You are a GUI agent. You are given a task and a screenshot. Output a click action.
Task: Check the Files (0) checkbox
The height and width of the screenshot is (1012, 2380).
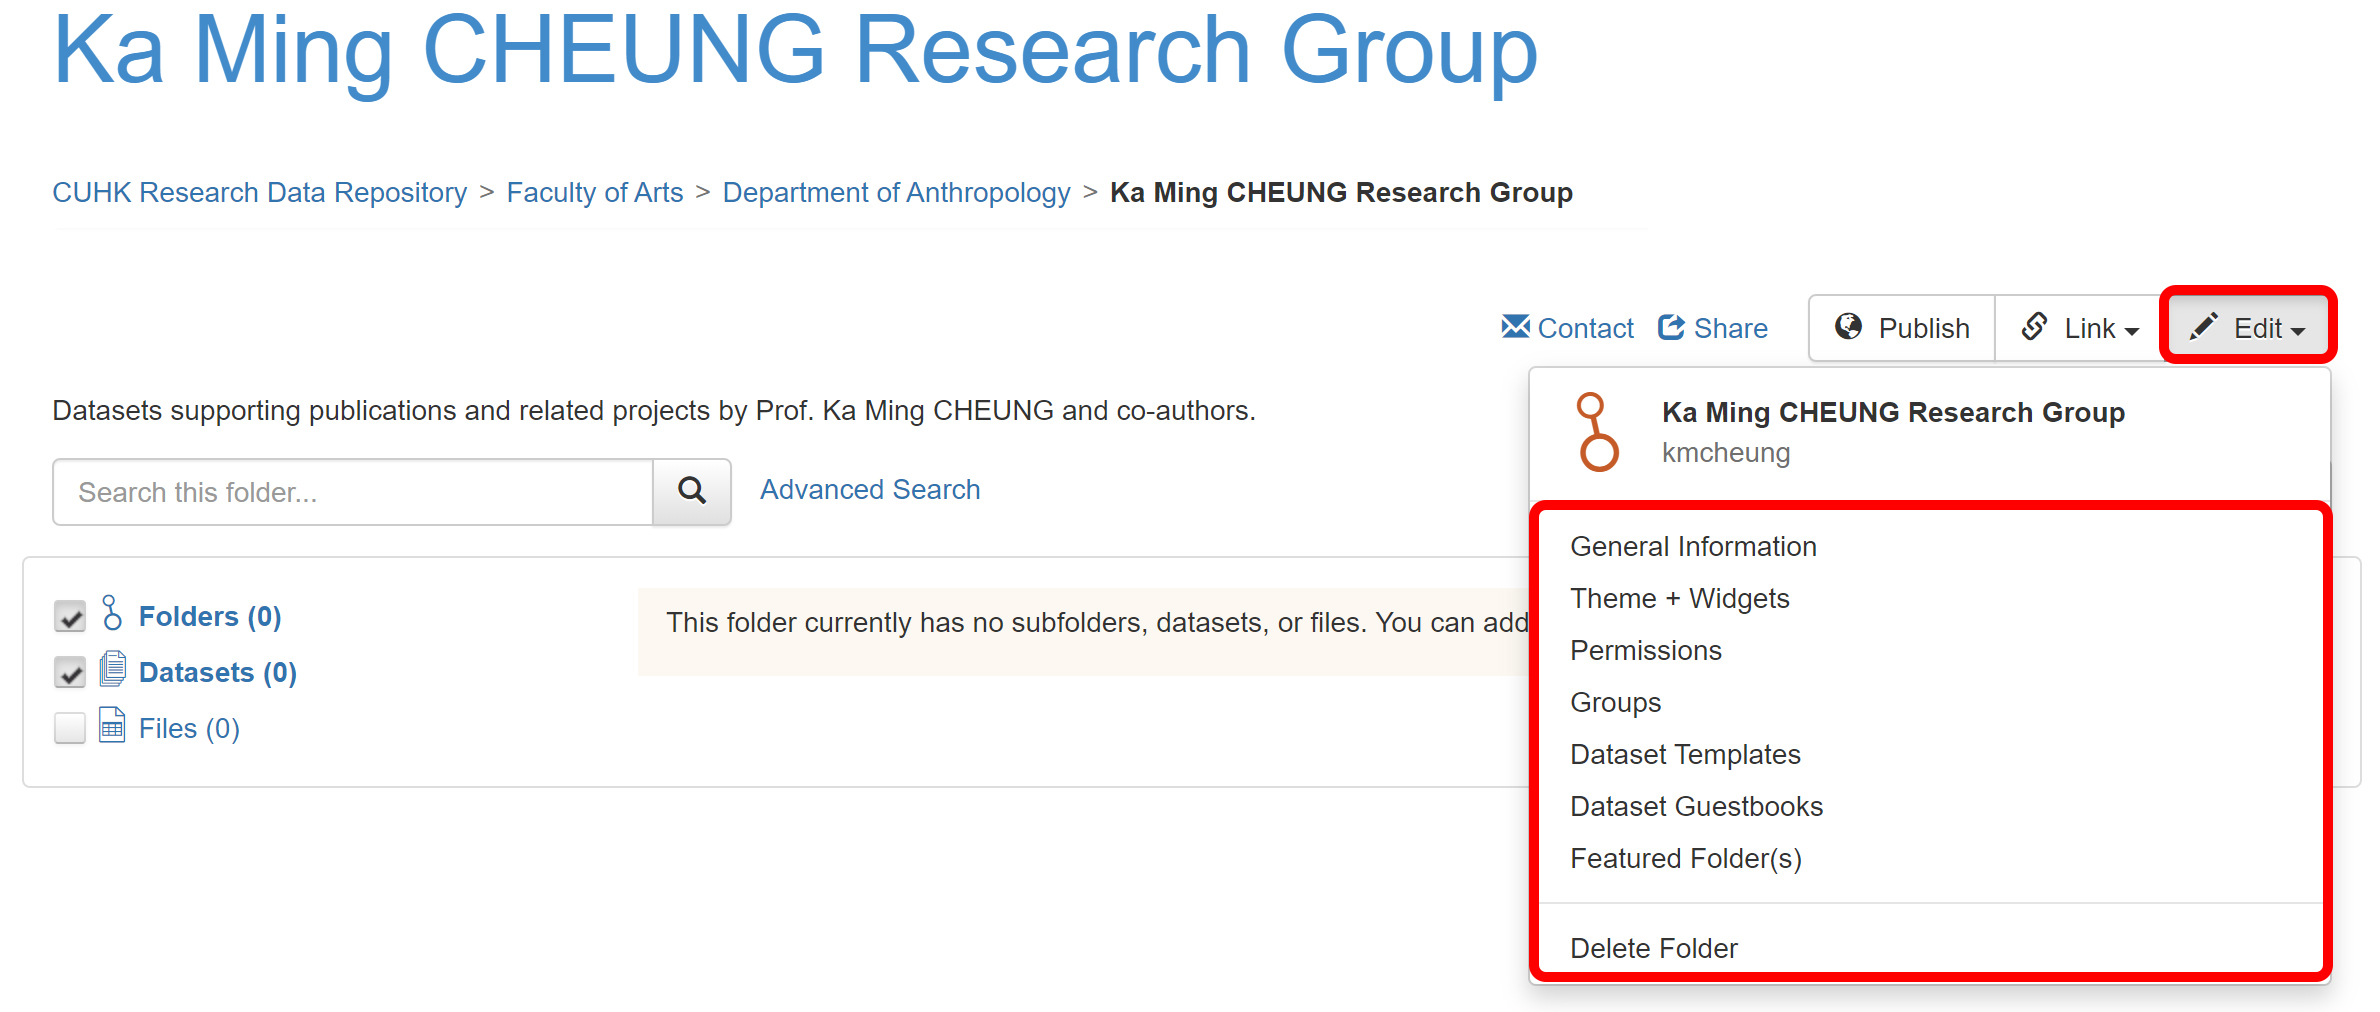click(70, 728)
